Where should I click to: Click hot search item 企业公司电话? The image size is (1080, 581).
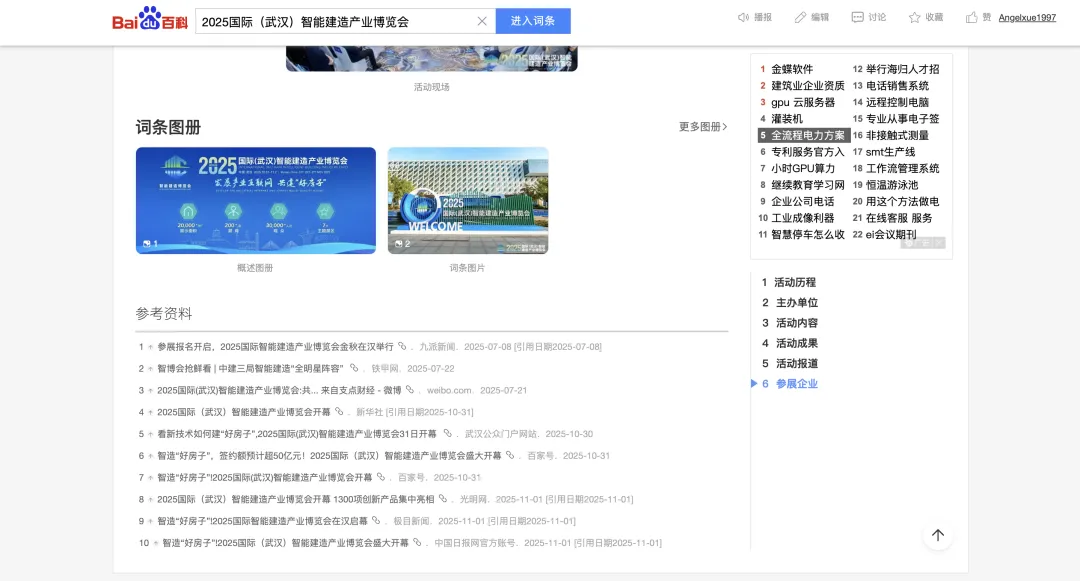point(802,201)
